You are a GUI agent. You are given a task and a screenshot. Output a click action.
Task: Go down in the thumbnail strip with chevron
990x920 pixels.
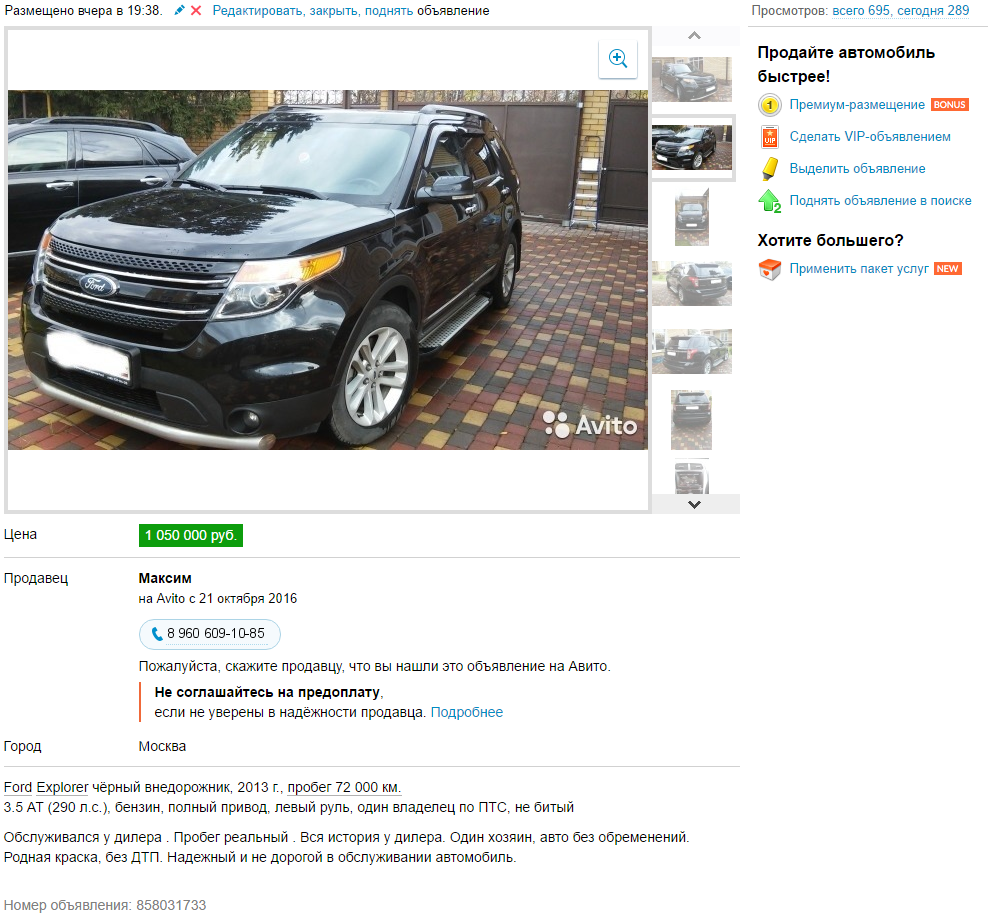point(695,505)
